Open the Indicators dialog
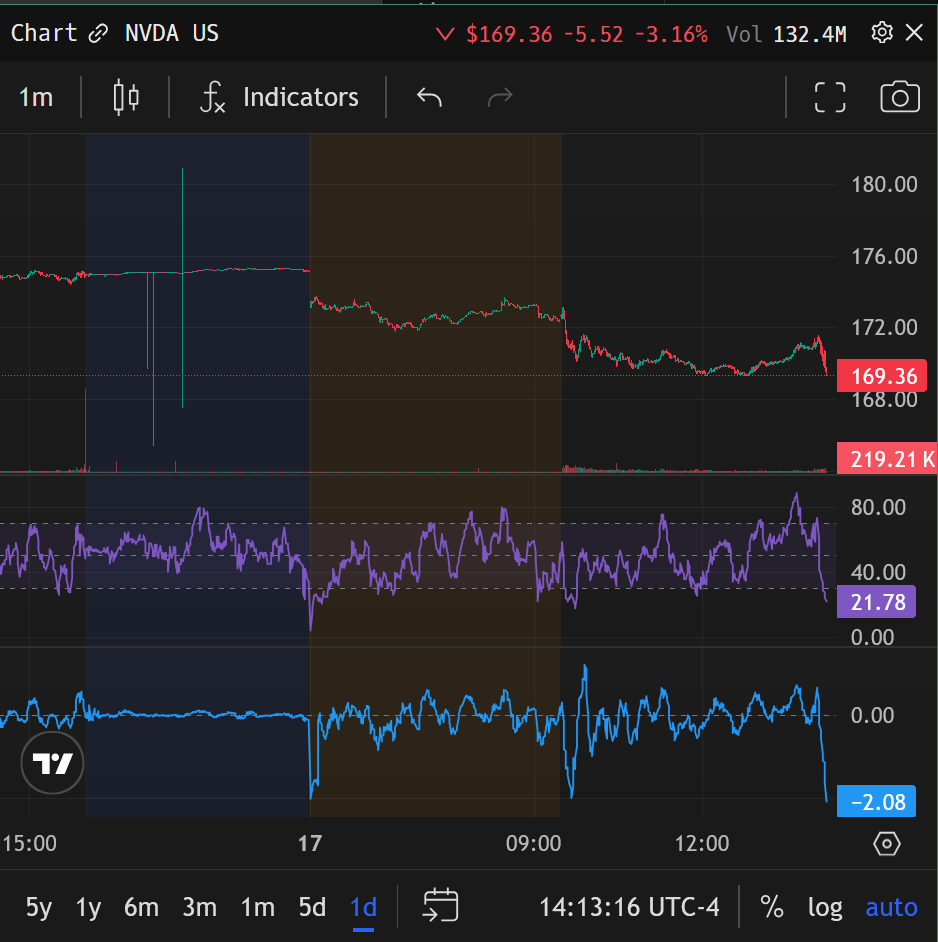 [x=279, y=97]
